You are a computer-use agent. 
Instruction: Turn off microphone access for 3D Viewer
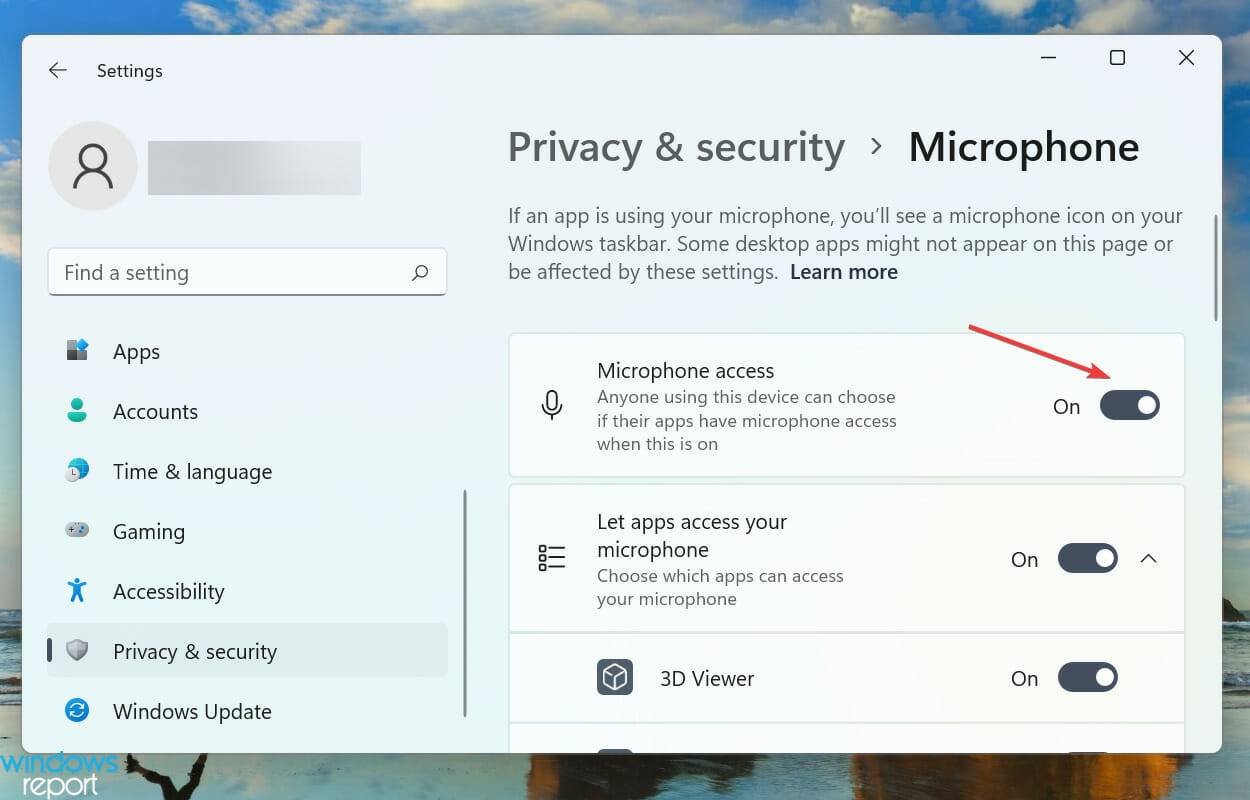point(1088,677)
